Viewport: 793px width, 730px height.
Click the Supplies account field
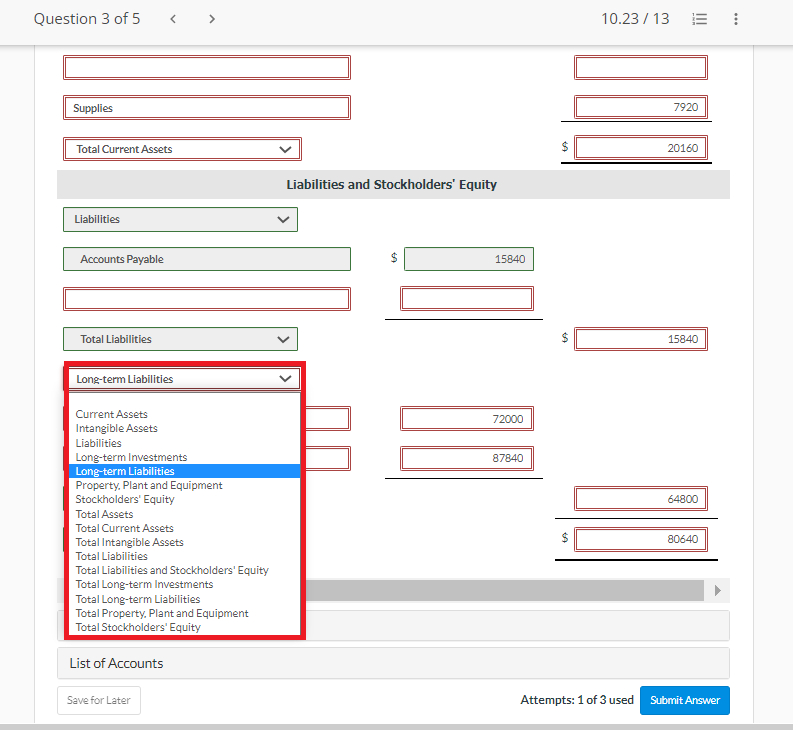pos(207,108)
